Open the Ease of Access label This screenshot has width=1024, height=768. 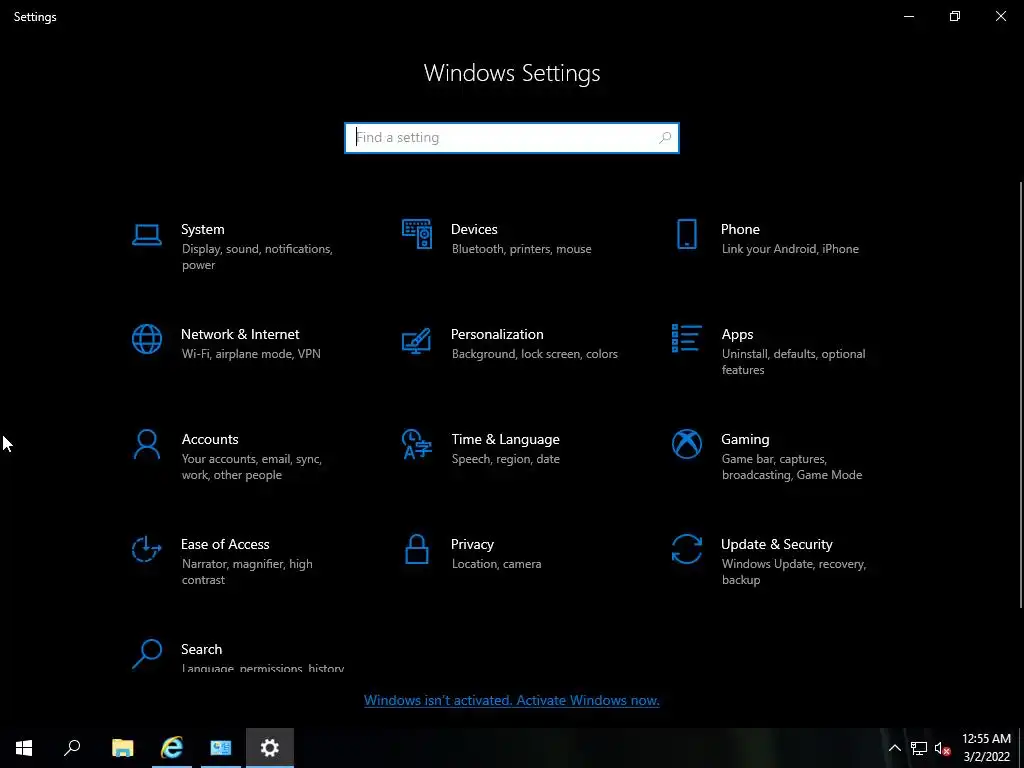[x=225, y=545]
